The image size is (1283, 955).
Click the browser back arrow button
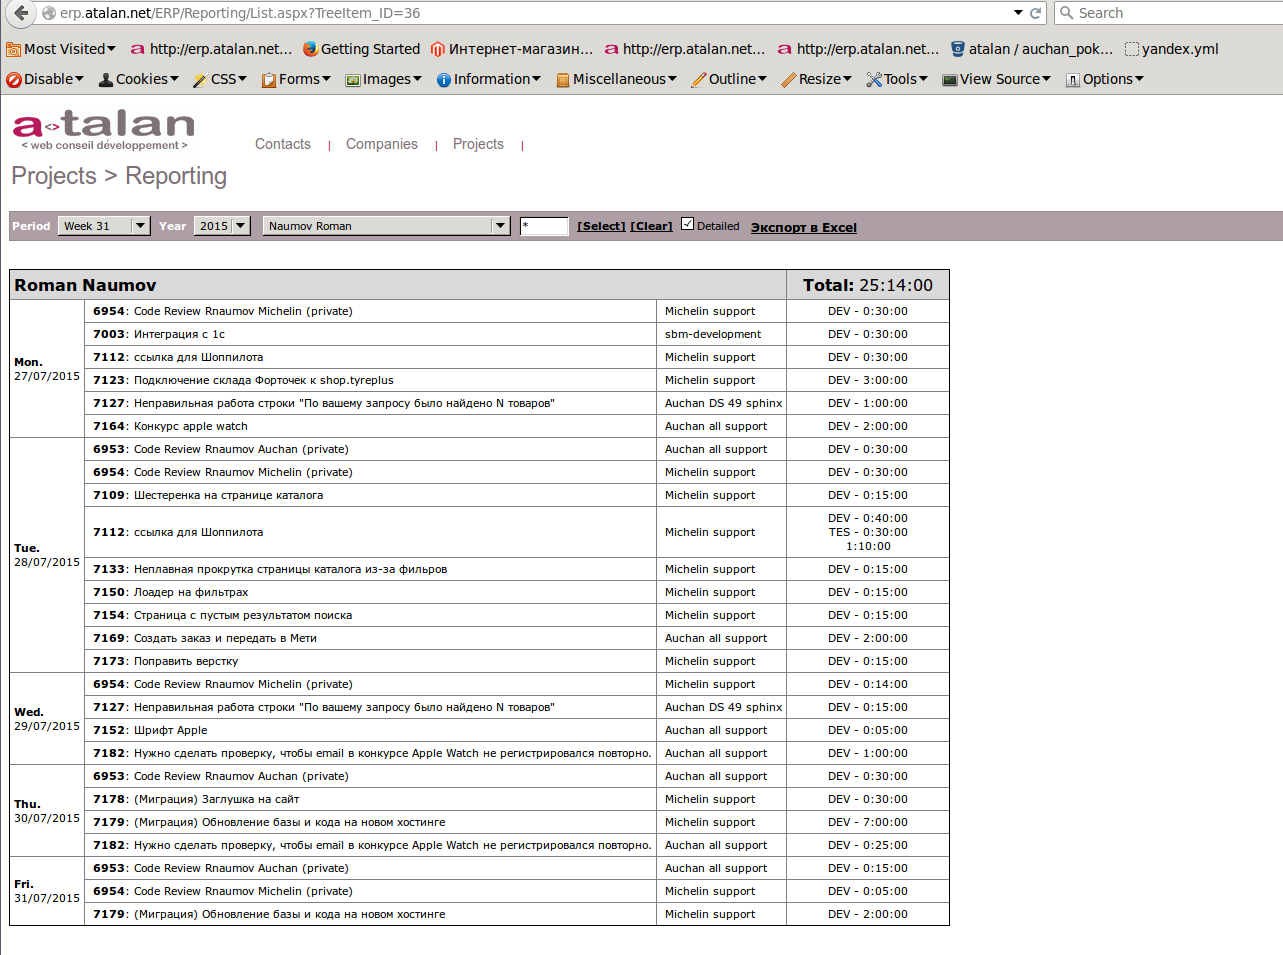click(21, 13)
